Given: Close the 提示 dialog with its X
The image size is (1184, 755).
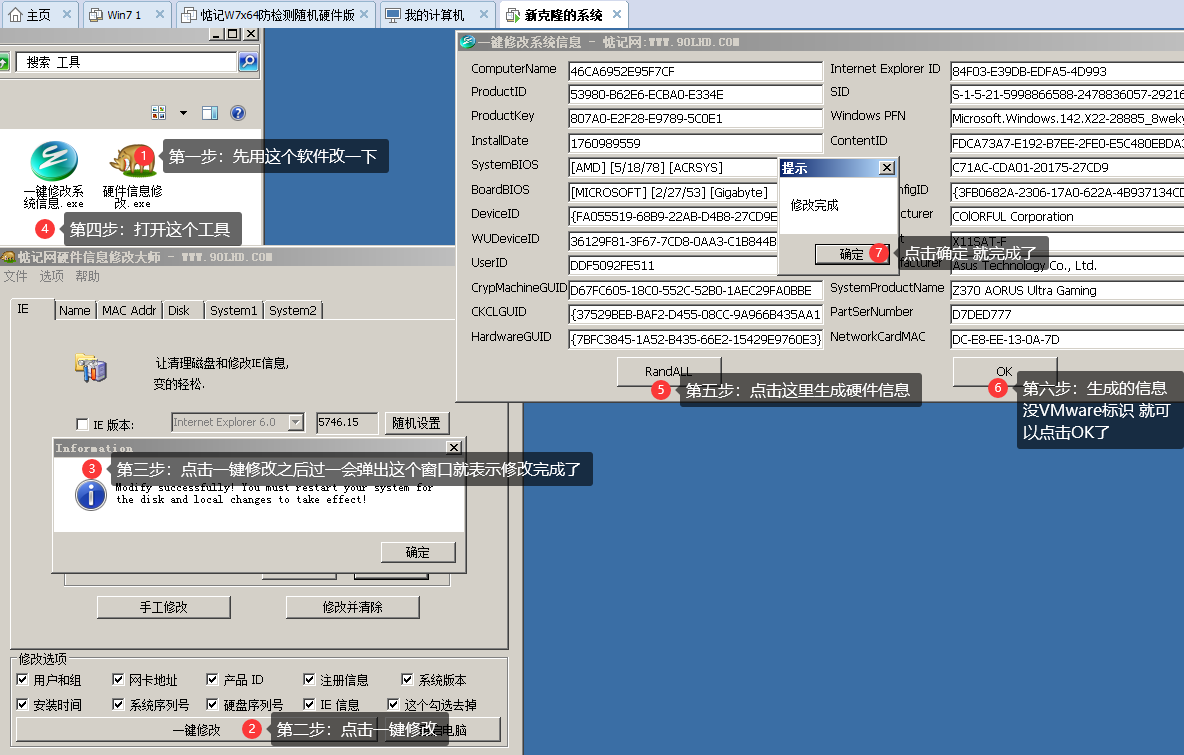Looking at the screenshot, I should (x=887, y=168).
